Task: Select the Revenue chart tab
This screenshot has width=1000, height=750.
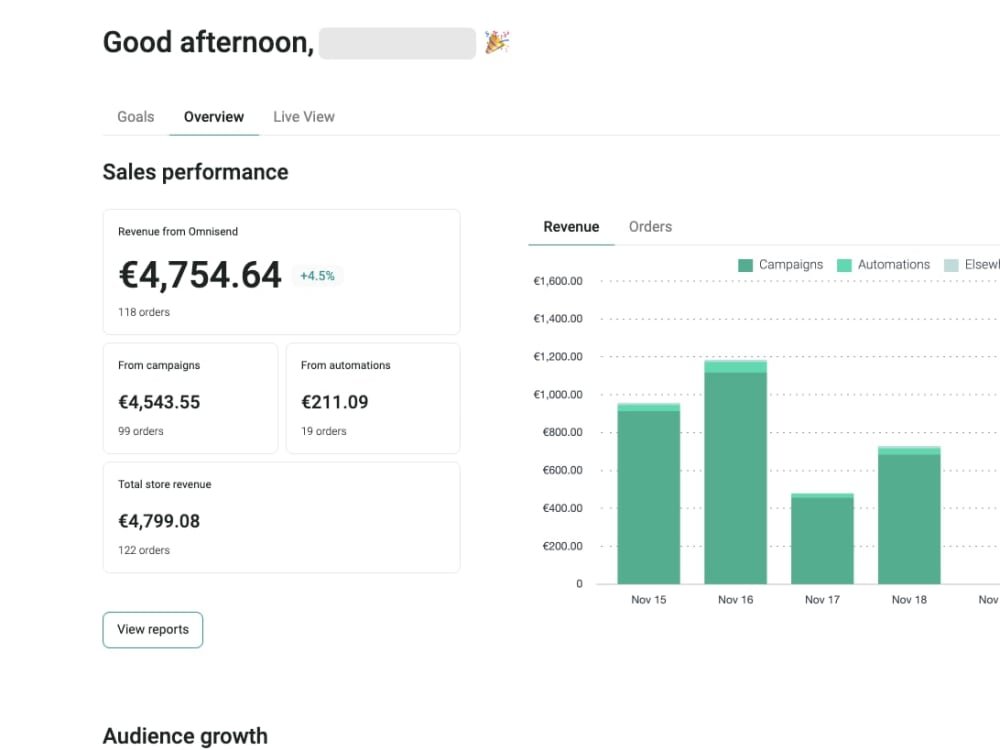Action: (570, 226)
